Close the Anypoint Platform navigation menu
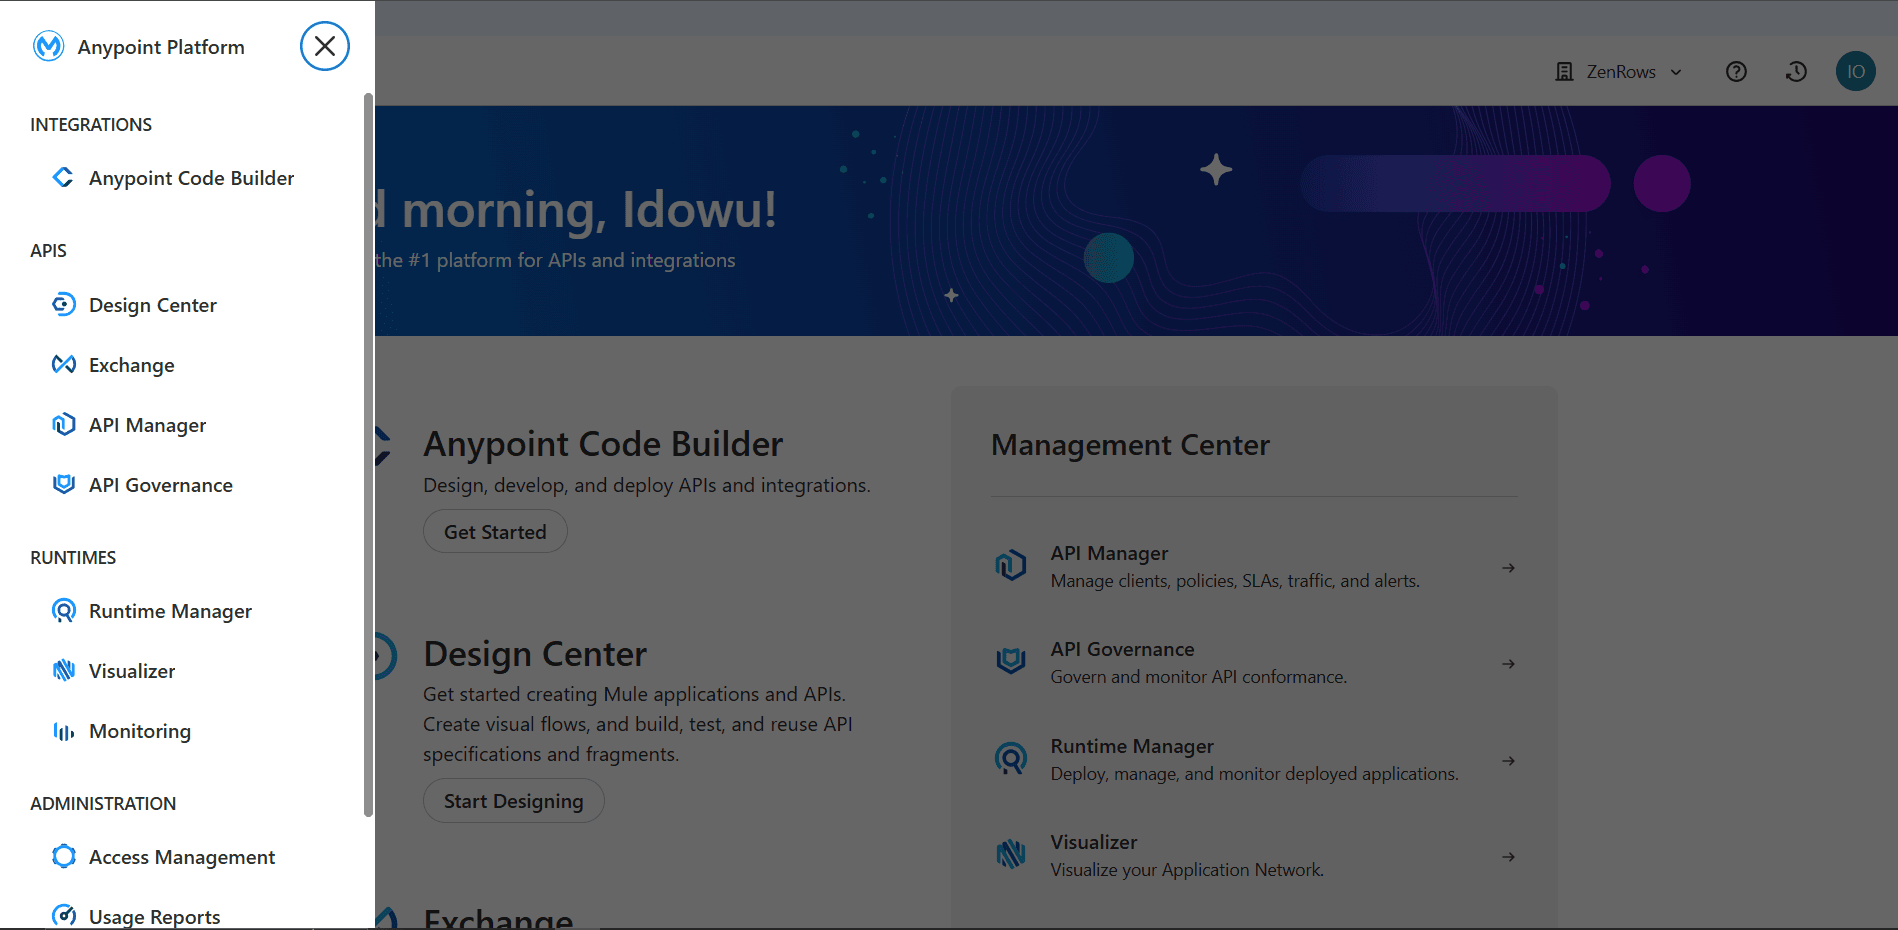Image resolution: width=1898 pixels, height=930 pixels. (325, 46)
